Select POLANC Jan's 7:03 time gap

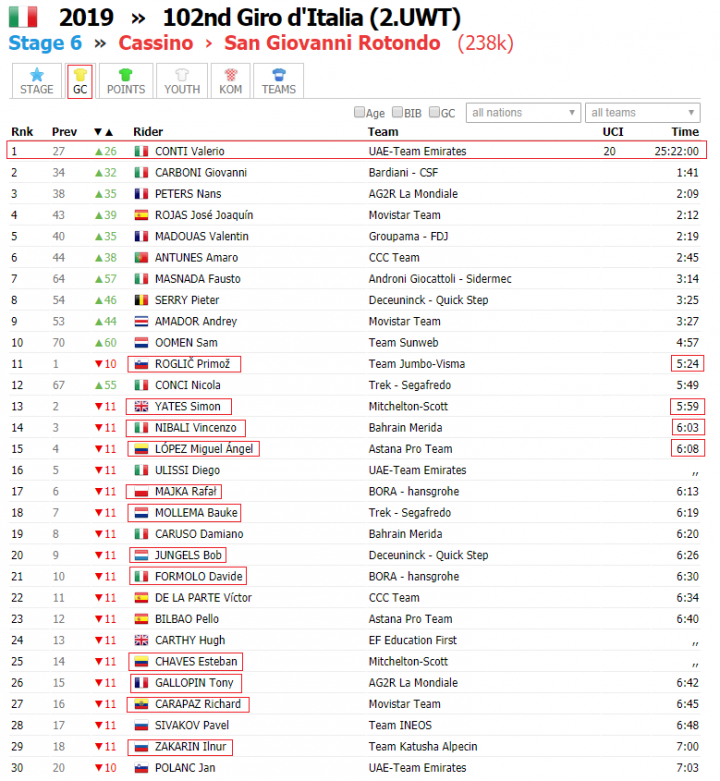[687, 768]
